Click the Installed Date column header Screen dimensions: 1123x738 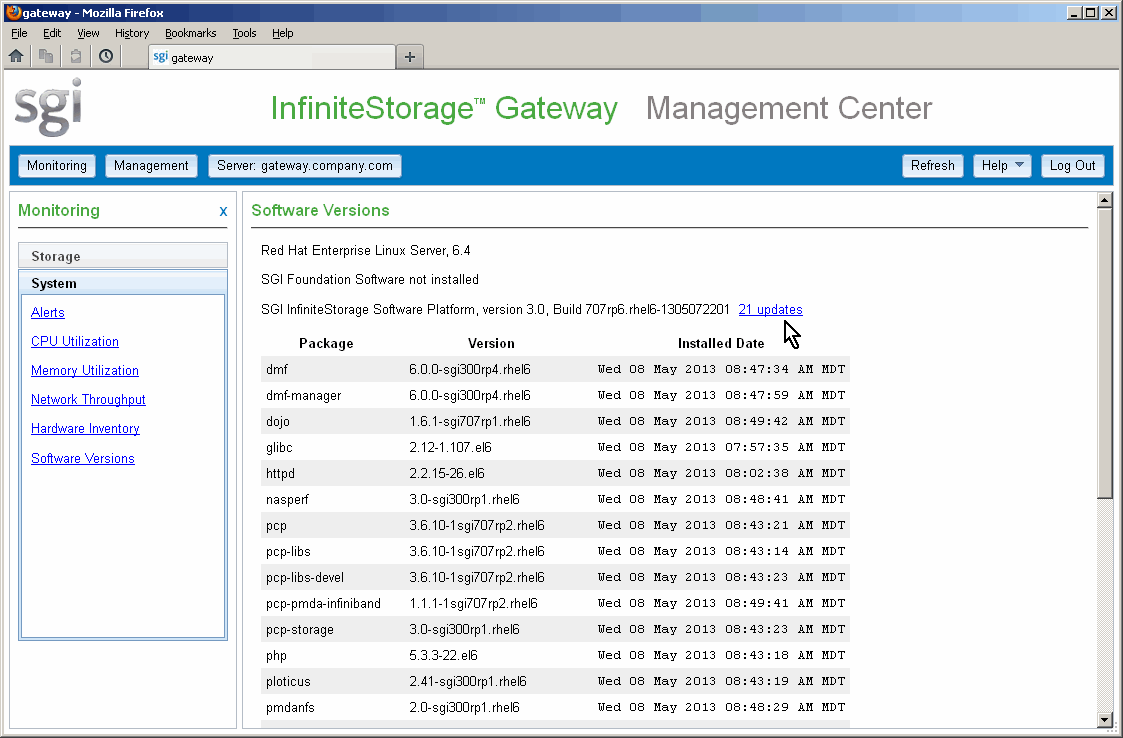click(x=721, y=343)
